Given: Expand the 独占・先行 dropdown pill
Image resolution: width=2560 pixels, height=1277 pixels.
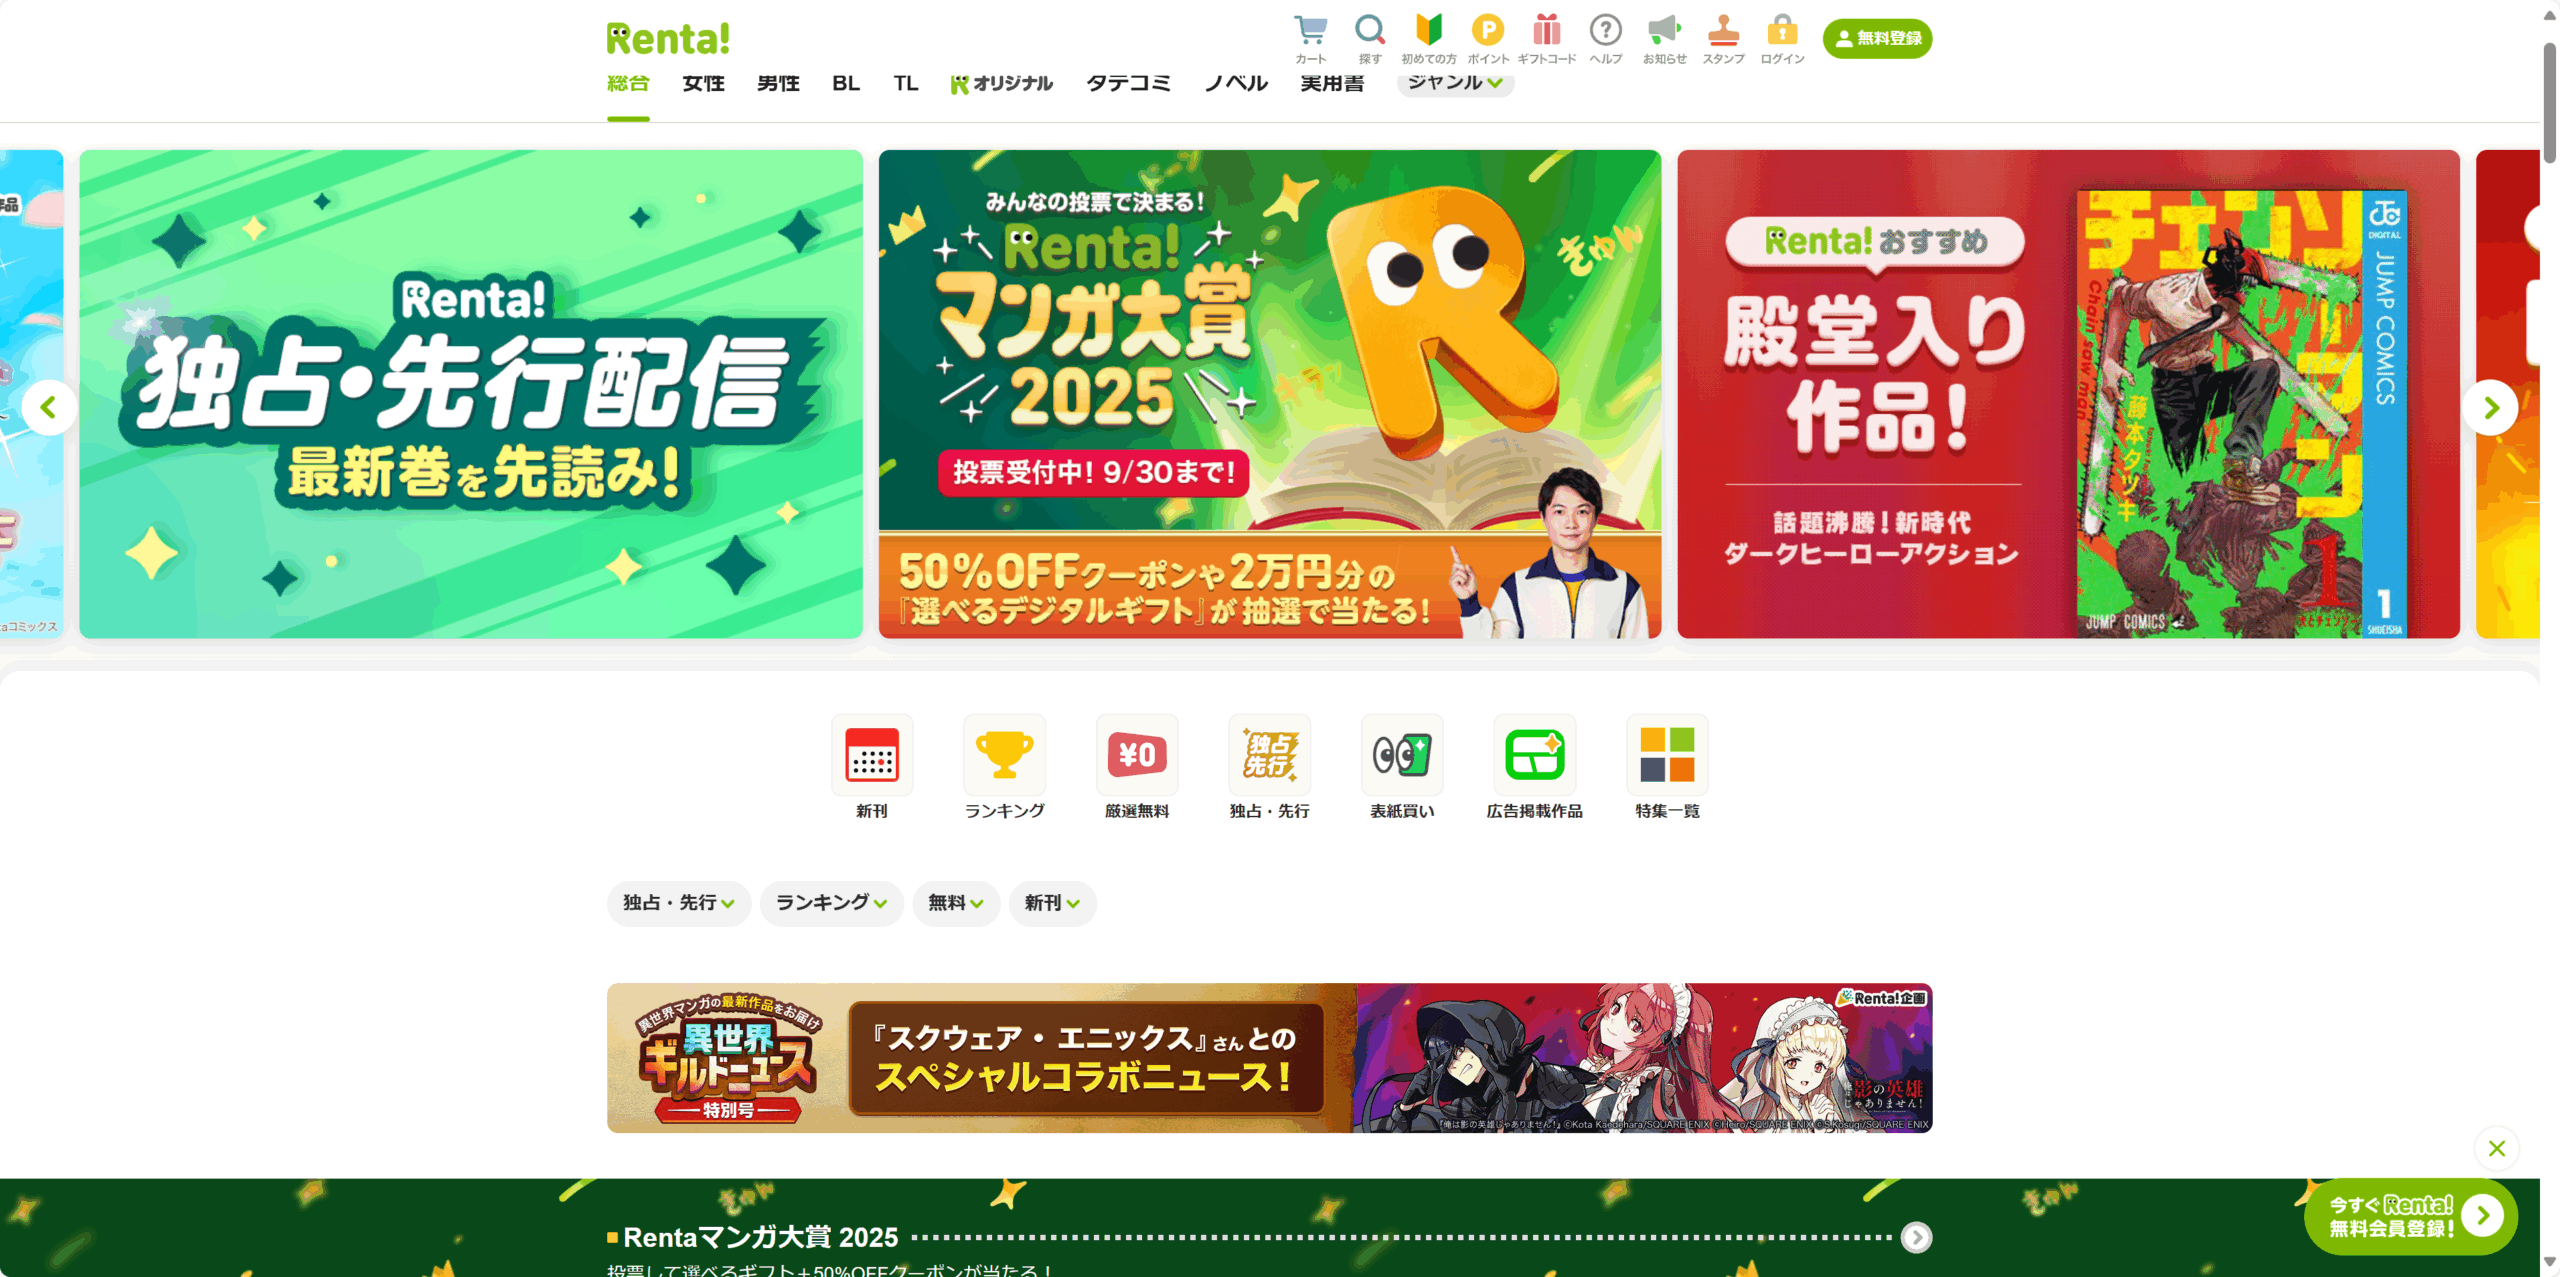Looking at the screenshot, I should pyautogui.click(x=679, y=903).
